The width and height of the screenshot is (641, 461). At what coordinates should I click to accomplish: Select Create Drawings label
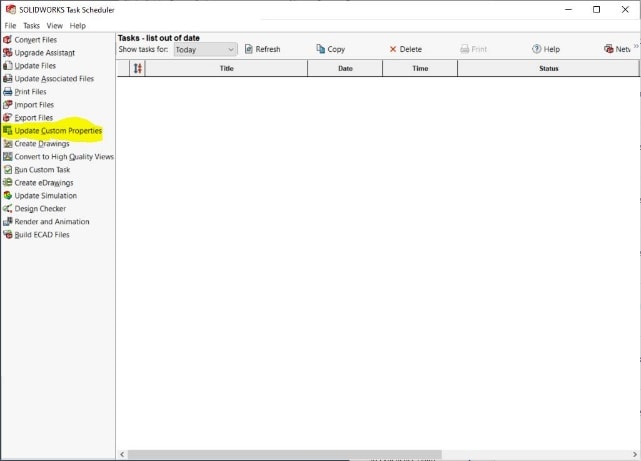point(42,144)
